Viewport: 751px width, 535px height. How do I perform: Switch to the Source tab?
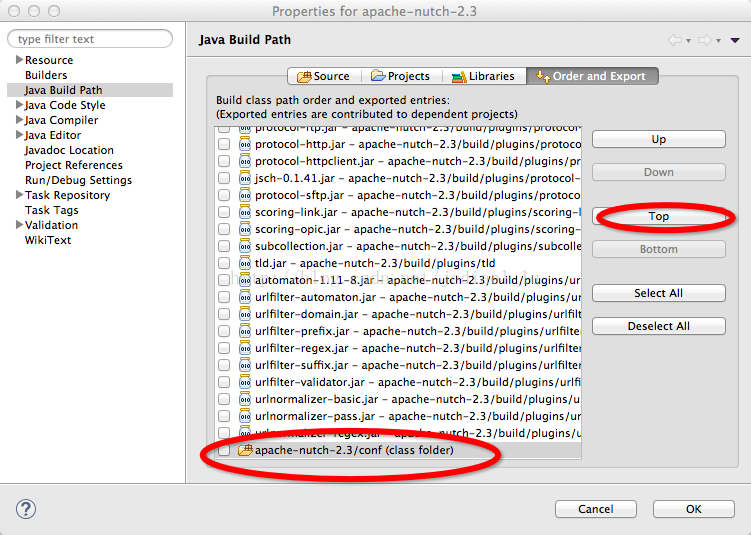[x=323, y=76]
